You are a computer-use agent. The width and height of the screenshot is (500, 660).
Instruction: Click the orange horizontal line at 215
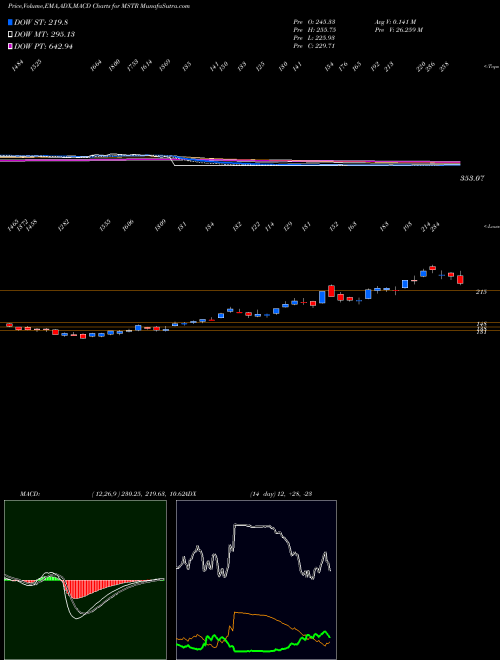pos(250,290)
